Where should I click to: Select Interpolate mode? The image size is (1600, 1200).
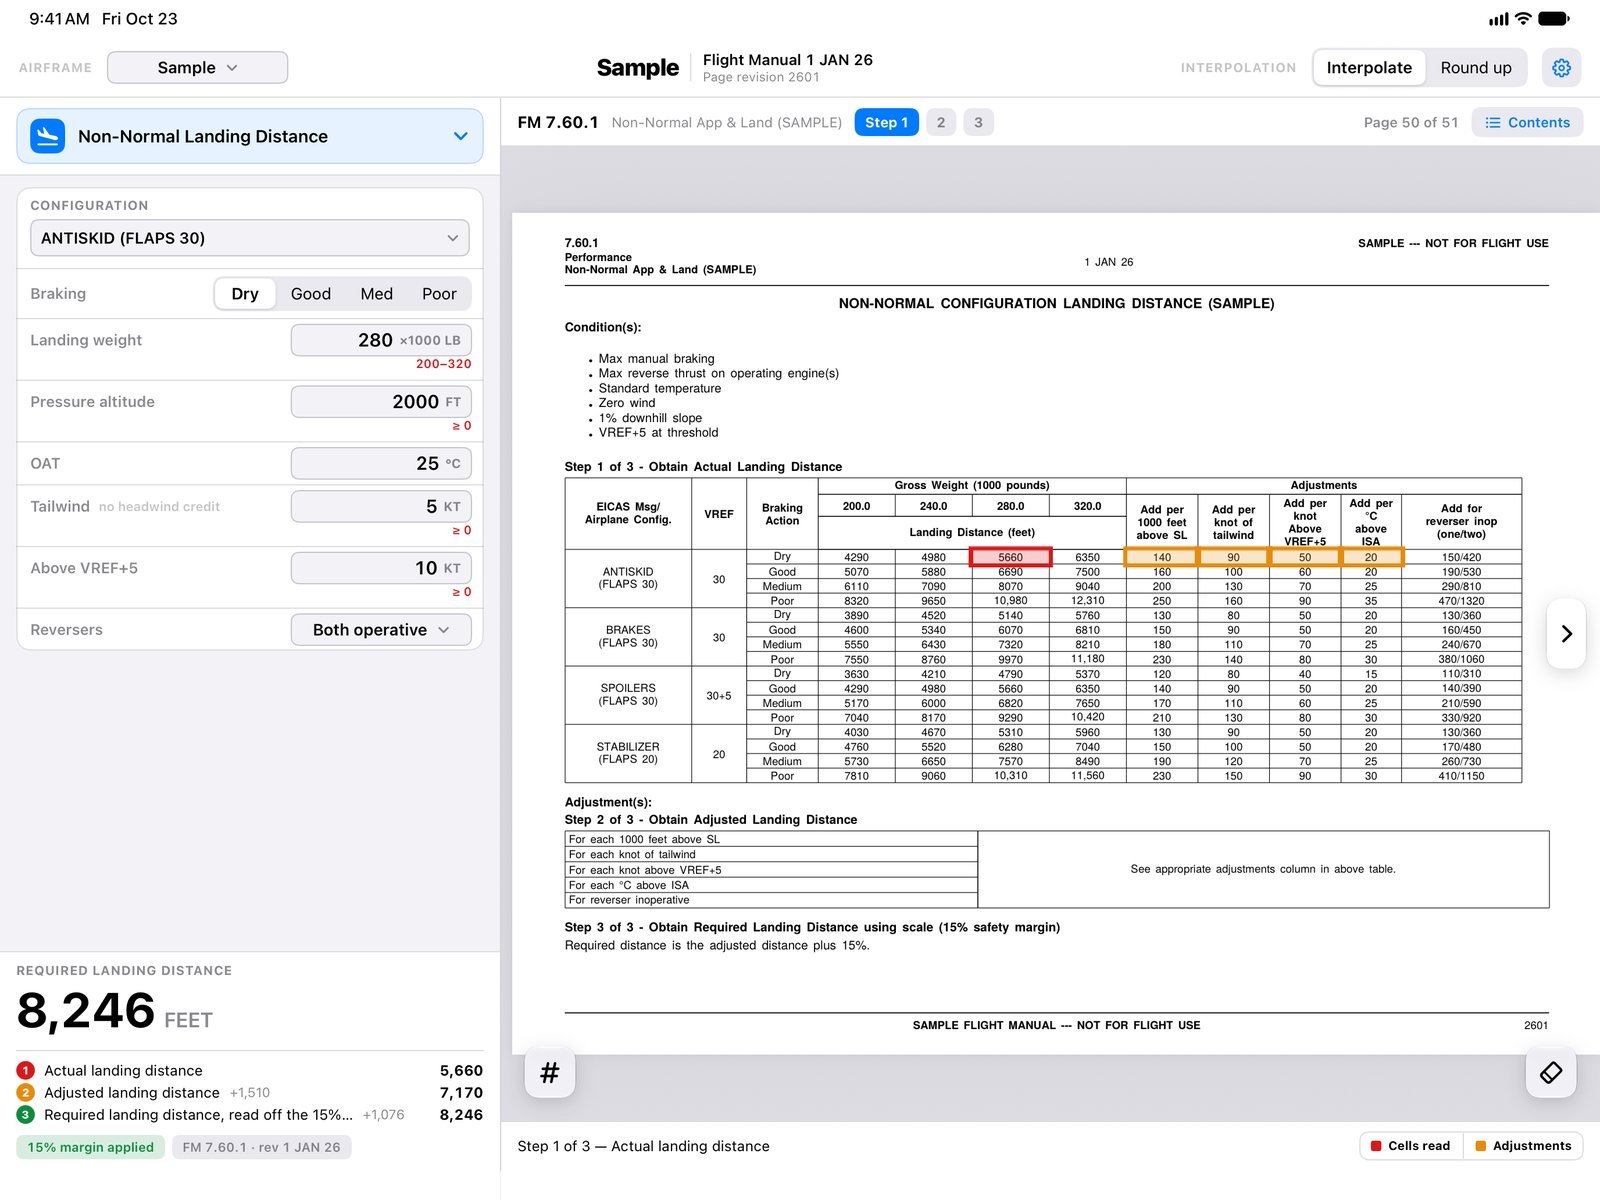(1369, 67)
